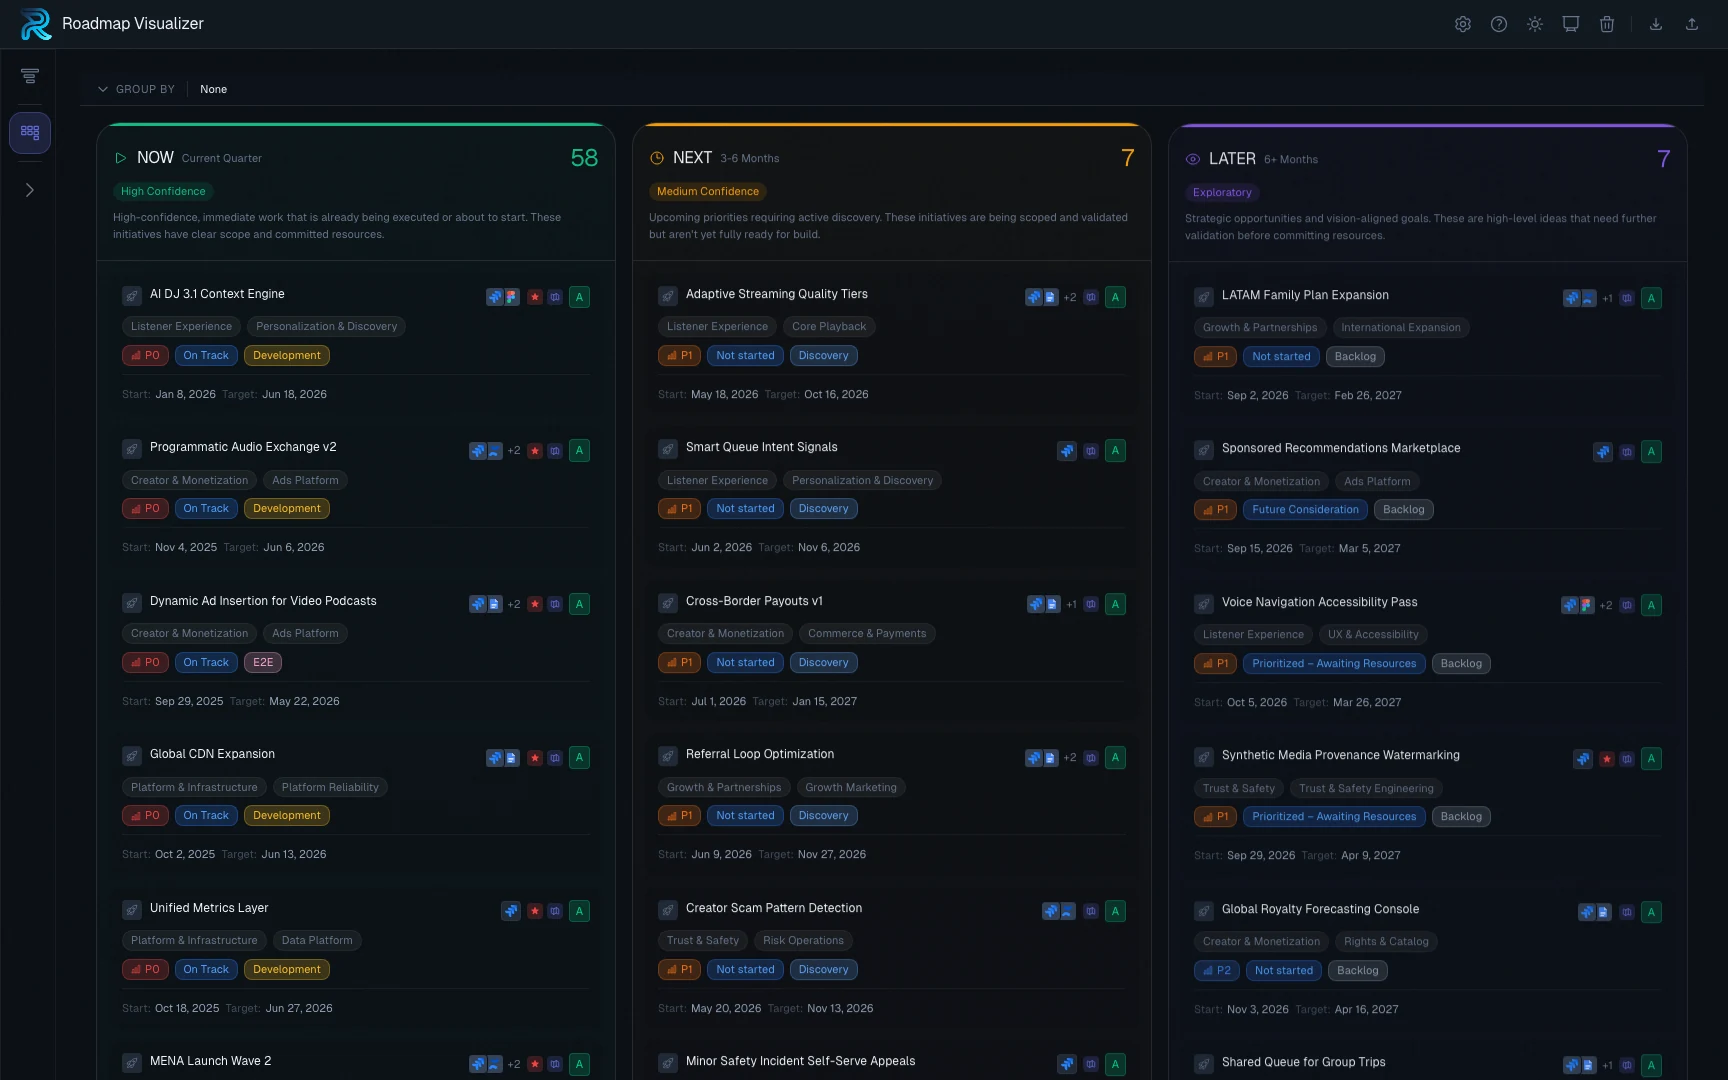Open Shared Queue for Group Trips card

(x=1303, y=1062)
